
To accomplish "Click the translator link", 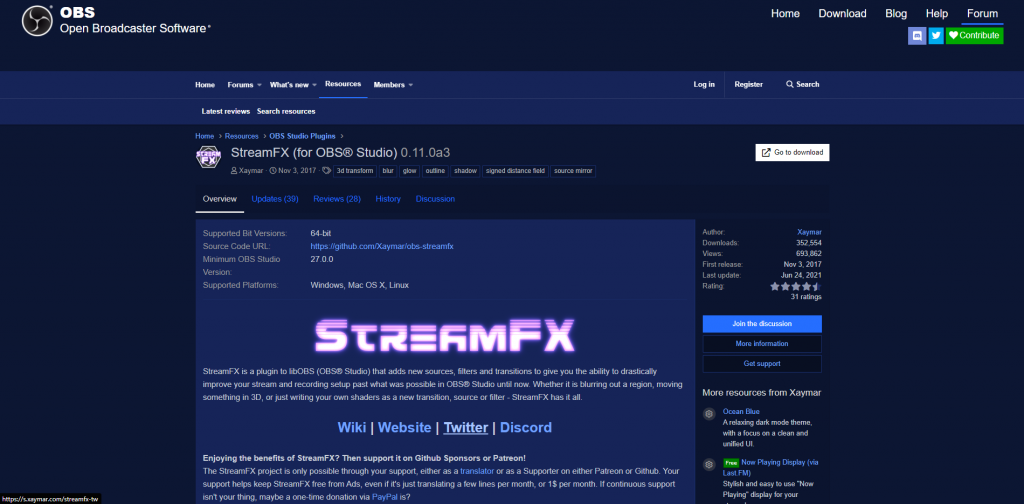I will click(477, 471).
